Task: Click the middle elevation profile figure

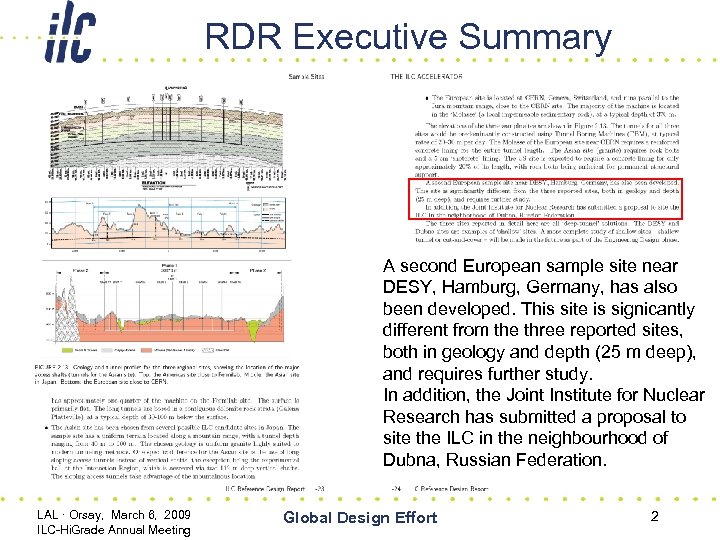Action: [x=168, y=225]
